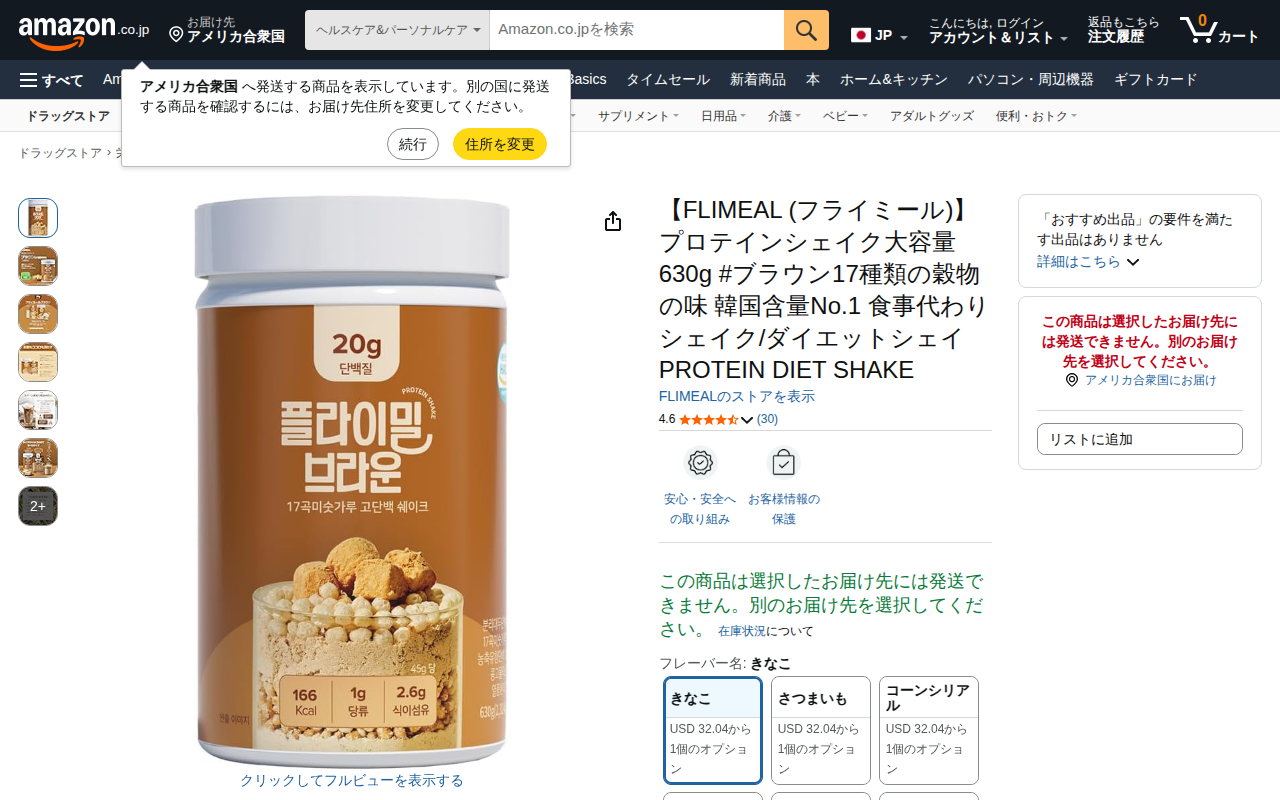1280x800 pixels.
Task: Expand 詳細はこちら chevron in offer box
Action: tap(1133, 262)
